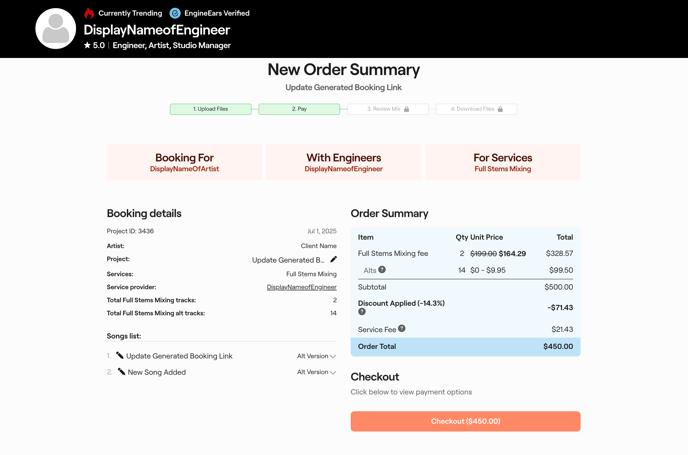This screenshot has height=455, width=688.
Task: Click the Service Fee info icon
Action: (402, 328)
